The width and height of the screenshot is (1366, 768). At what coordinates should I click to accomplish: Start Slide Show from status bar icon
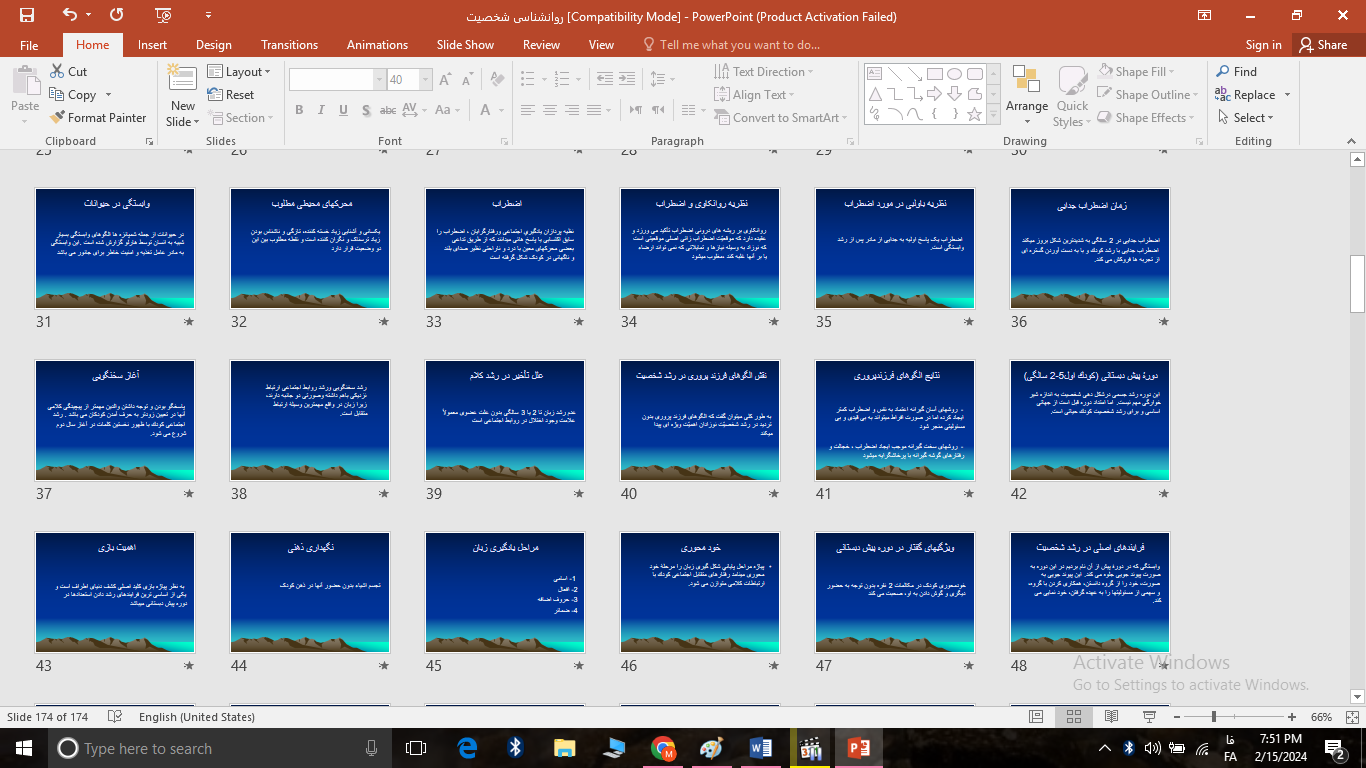tap(1148, 717)
